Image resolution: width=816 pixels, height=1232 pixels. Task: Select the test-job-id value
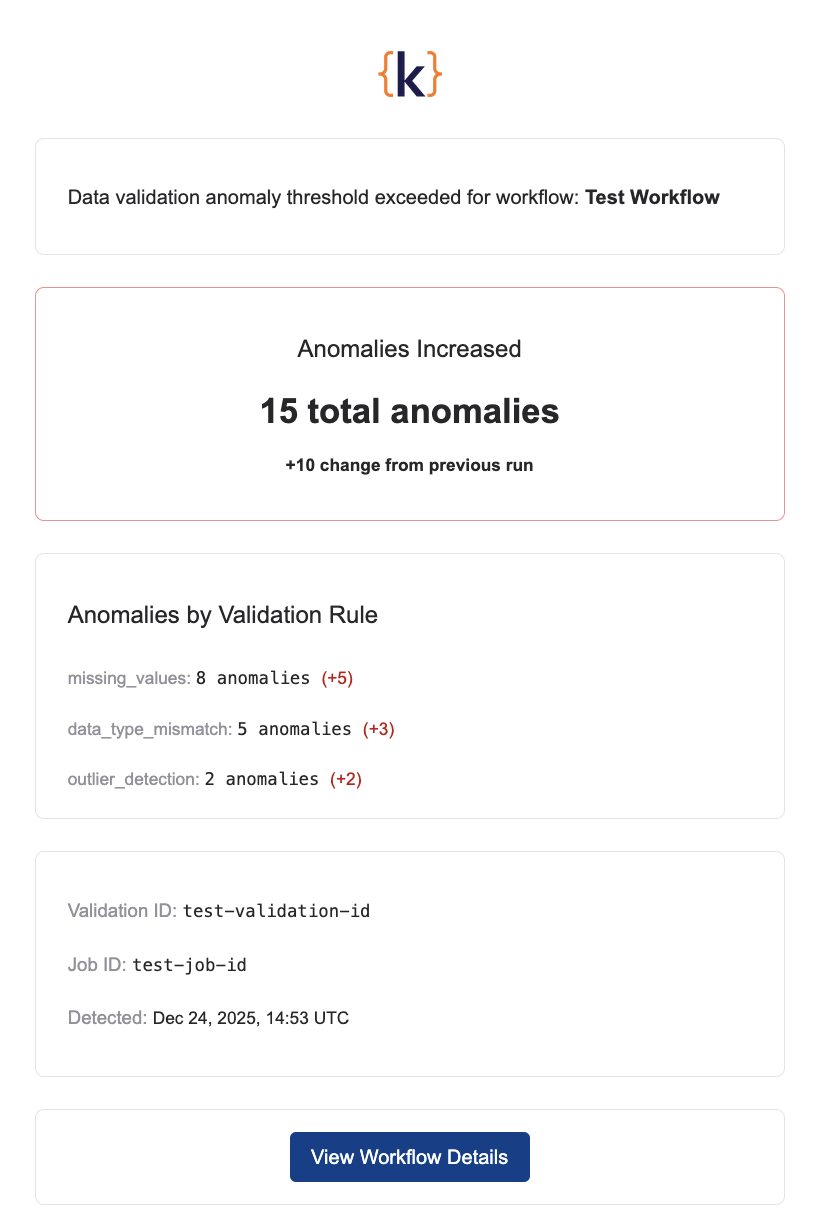[x=190, y=965]
